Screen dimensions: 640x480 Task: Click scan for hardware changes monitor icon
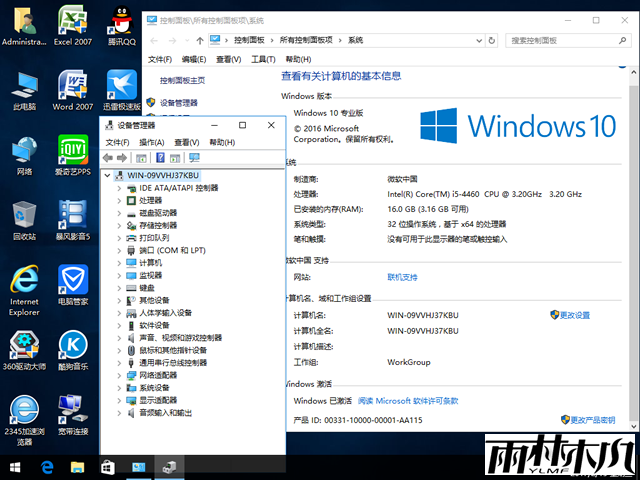pyautogui.click(x=194, y=158)
